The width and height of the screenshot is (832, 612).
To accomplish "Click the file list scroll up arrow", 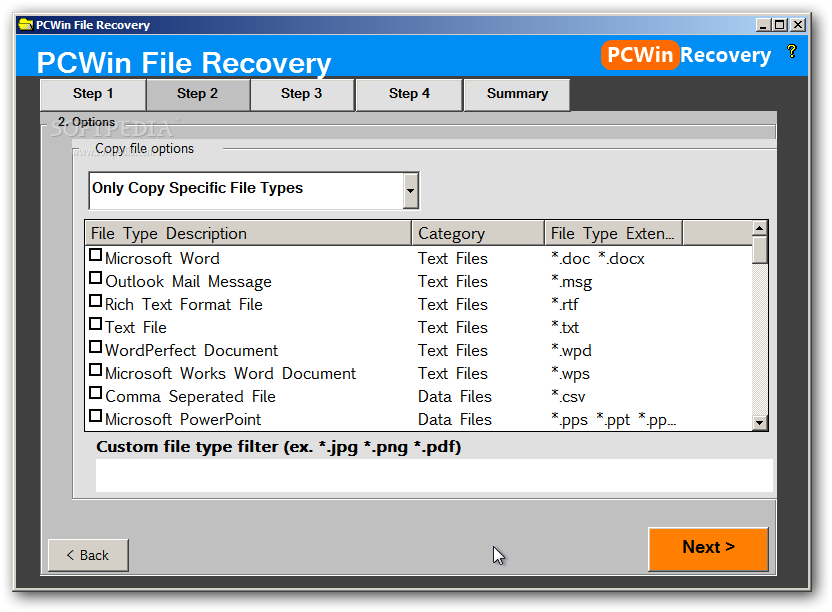I will click(x=760, y=228).
